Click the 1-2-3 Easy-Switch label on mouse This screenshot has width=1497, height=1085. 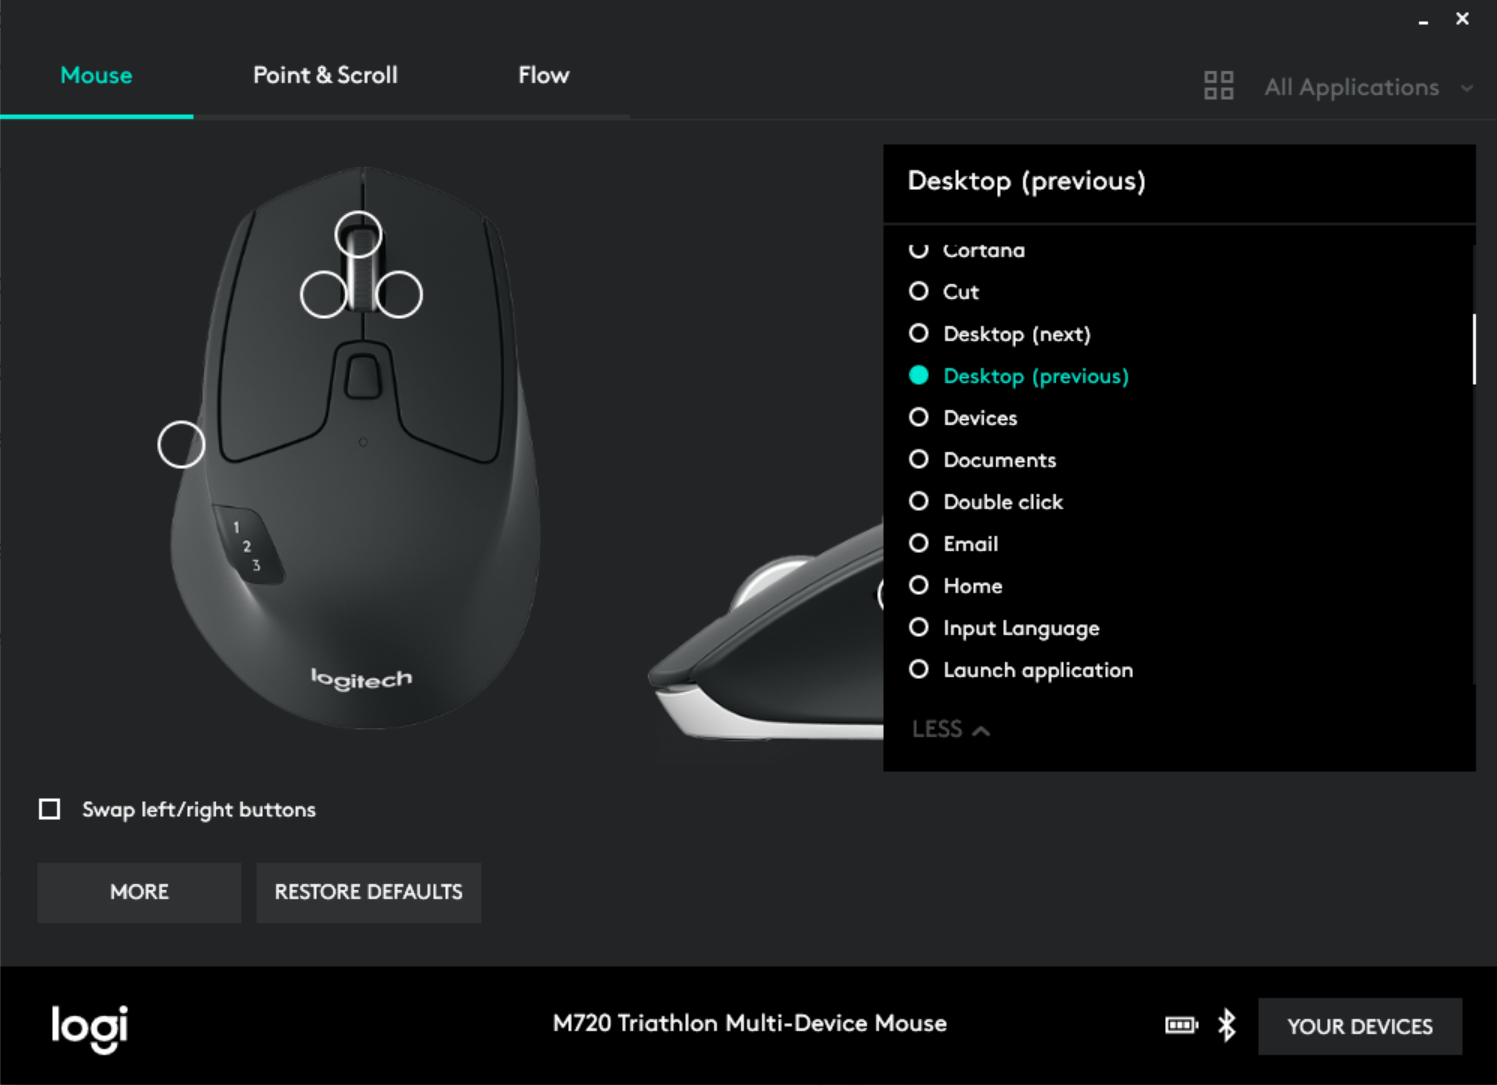tap(247, 546)
